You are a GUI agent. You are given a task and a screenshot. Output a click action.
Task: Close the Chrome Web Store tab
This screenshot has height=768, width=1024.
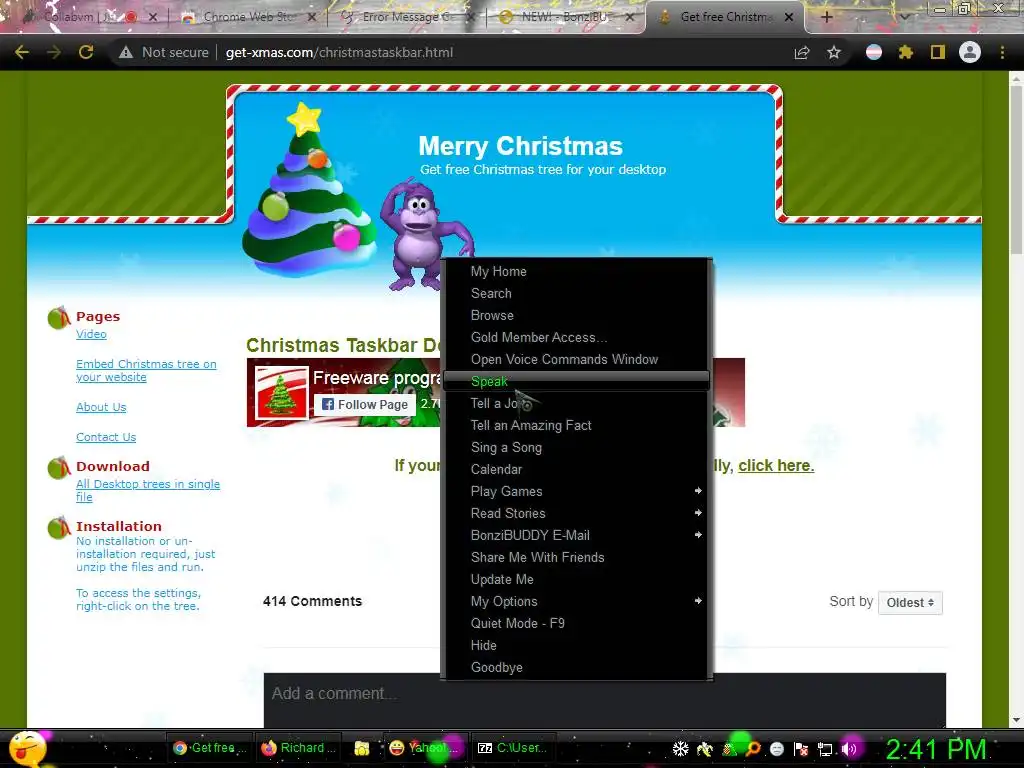coord(312,17)
